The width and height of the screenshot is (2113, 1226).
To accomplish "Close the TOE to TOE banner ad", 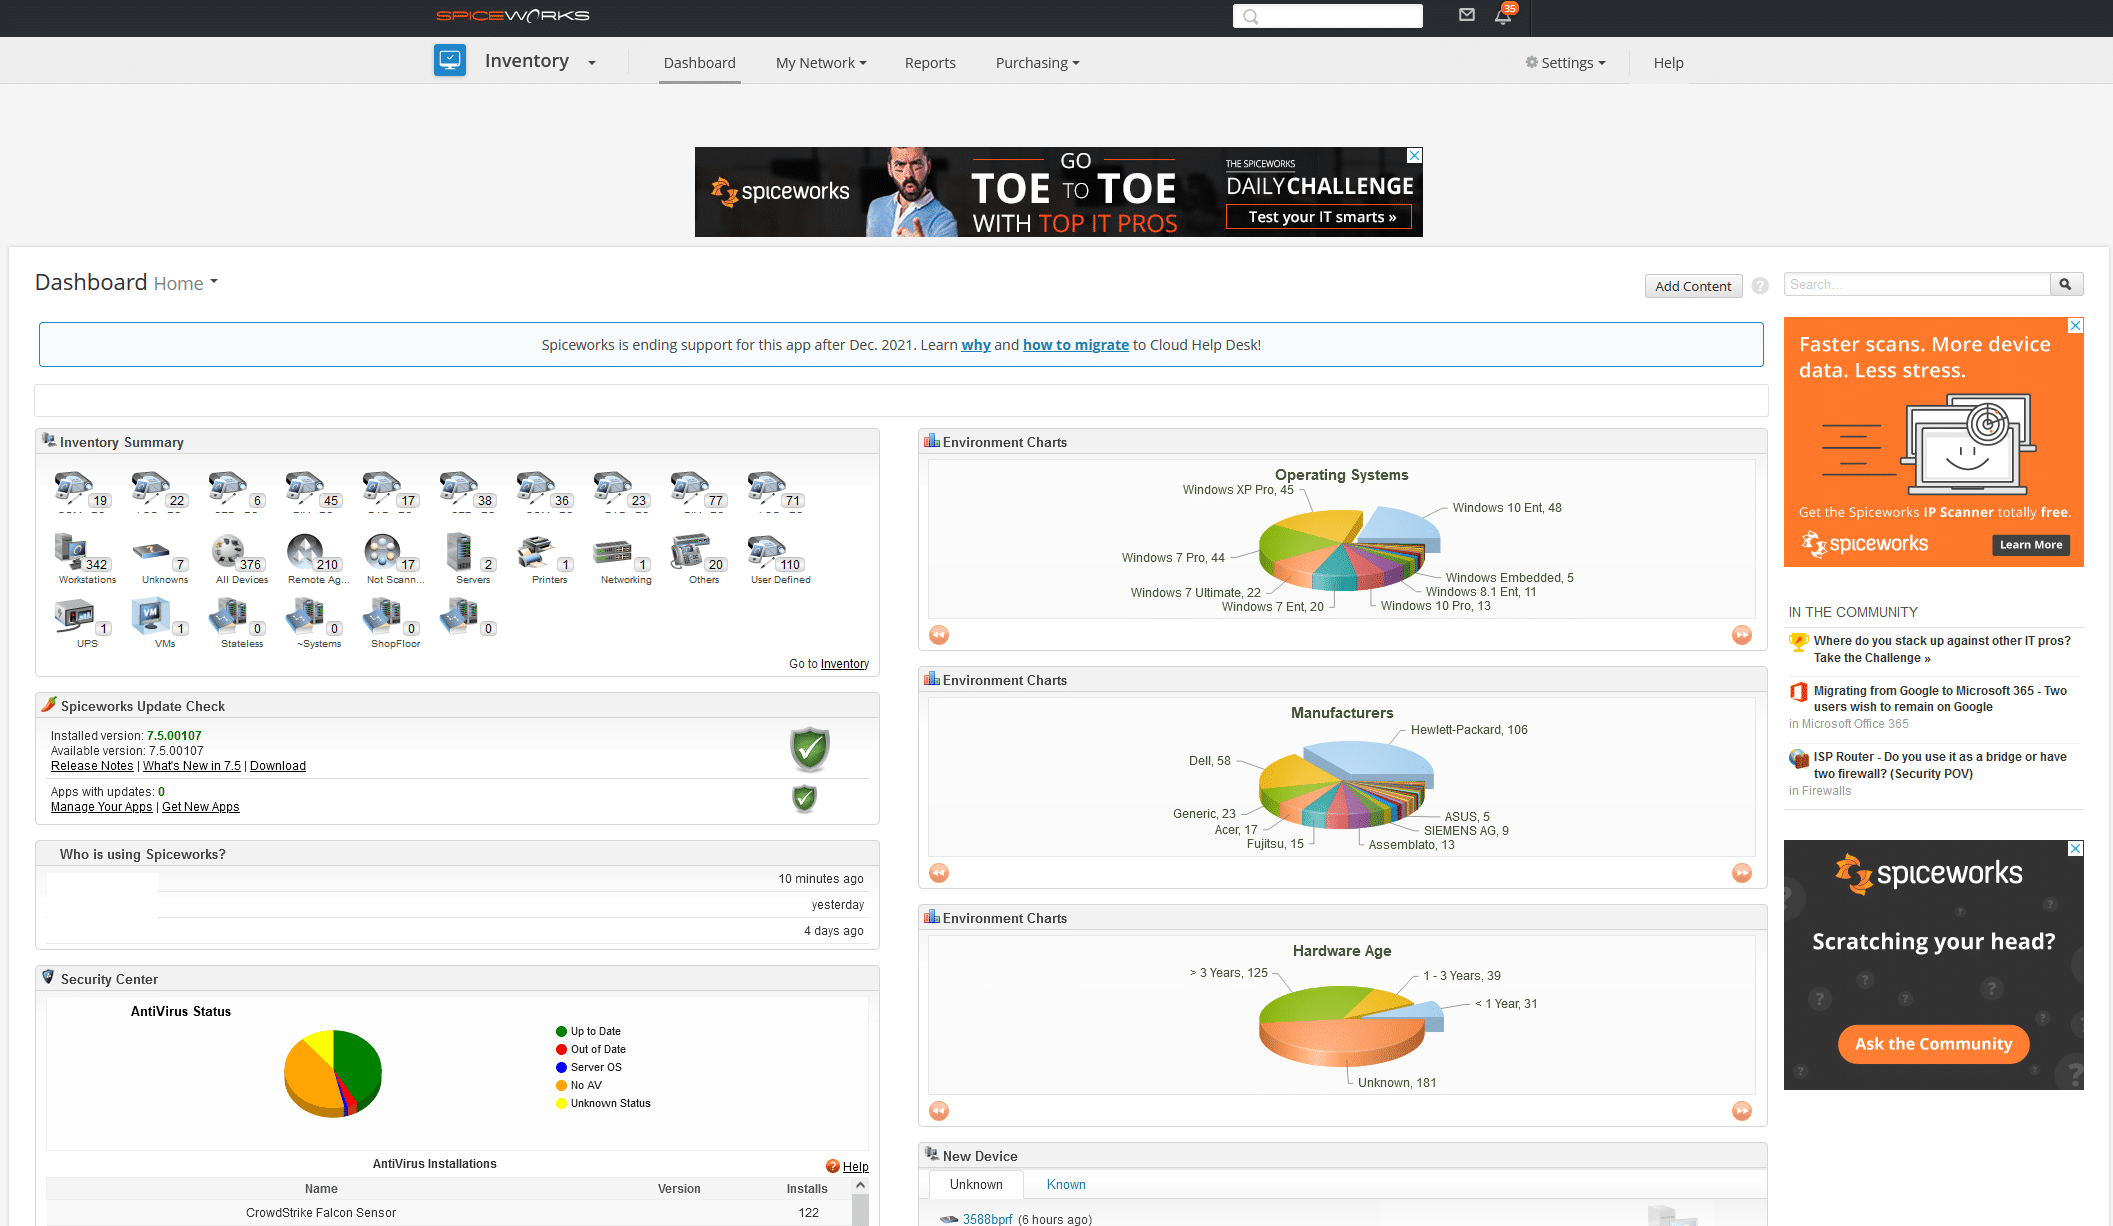I will (1414, 155).
